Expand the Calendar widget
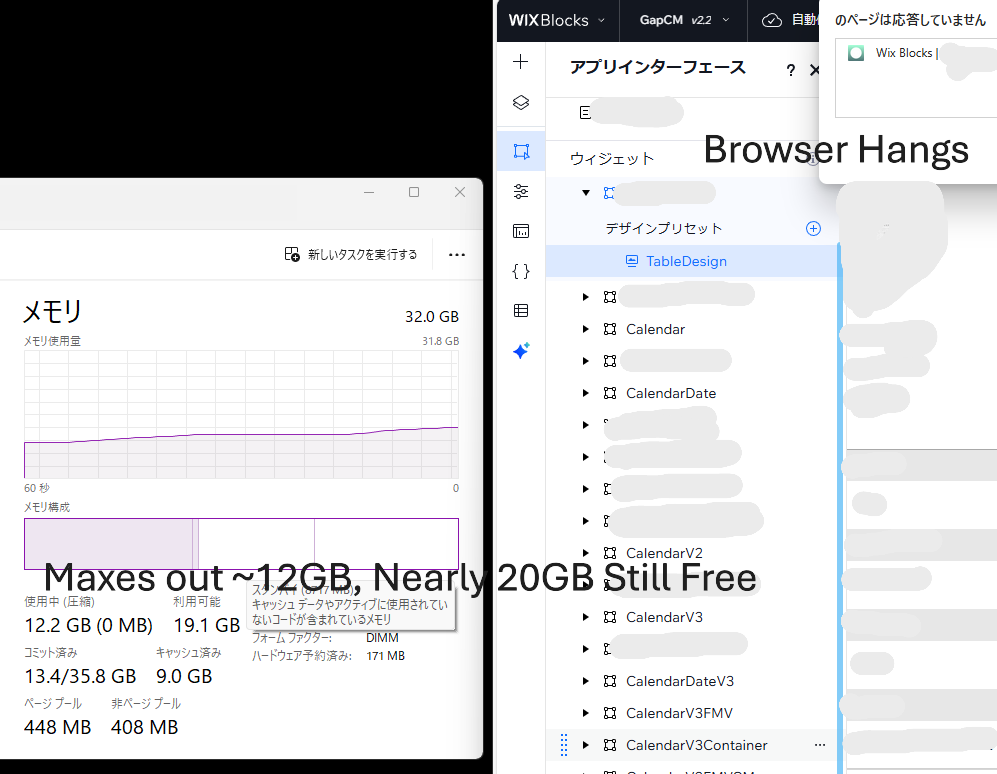 (x=586, y=329)
